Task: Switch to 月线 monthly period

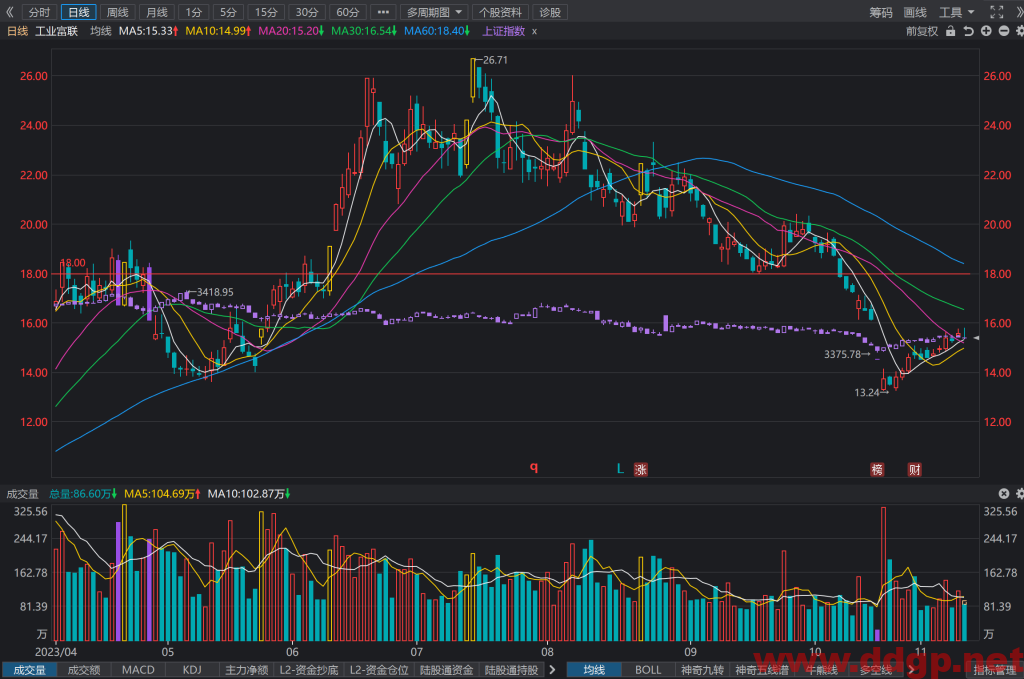Action: coord(157,12)
